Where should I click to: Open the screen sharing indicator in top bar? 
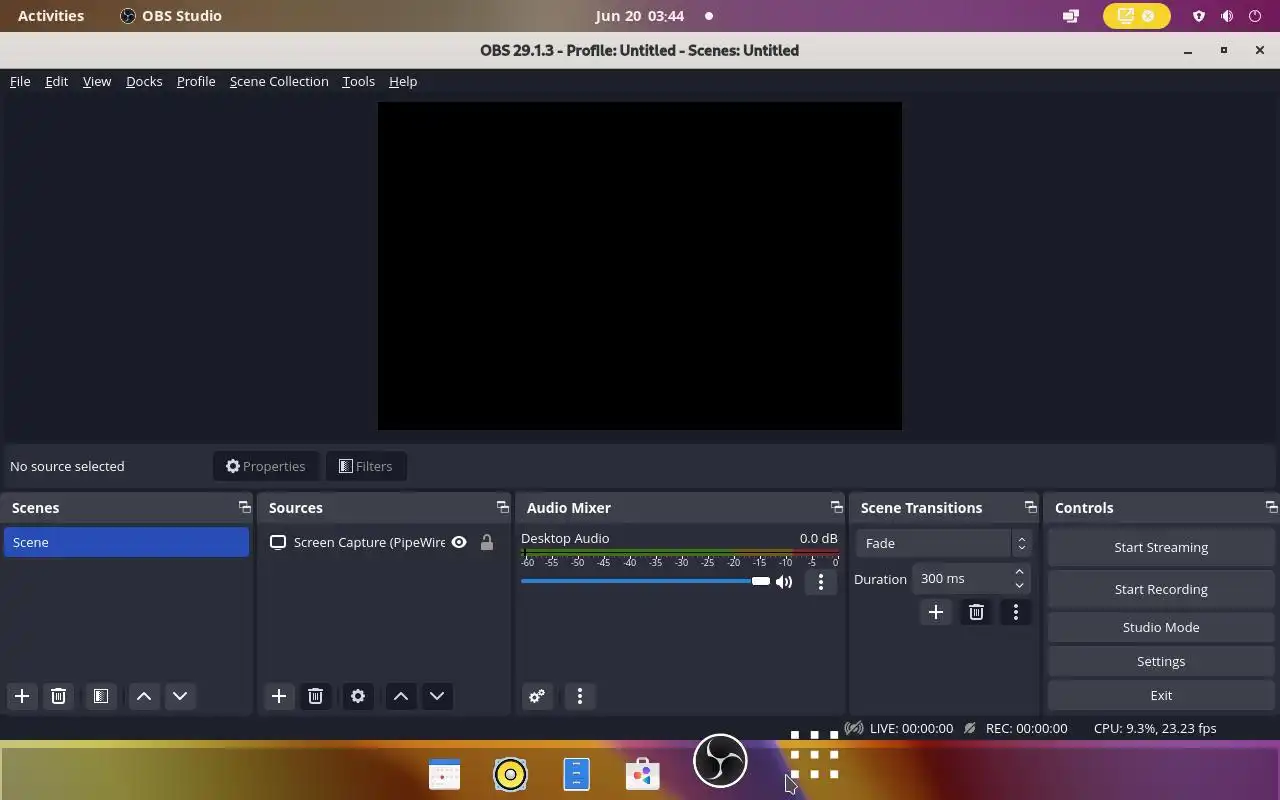(1136, 16)
